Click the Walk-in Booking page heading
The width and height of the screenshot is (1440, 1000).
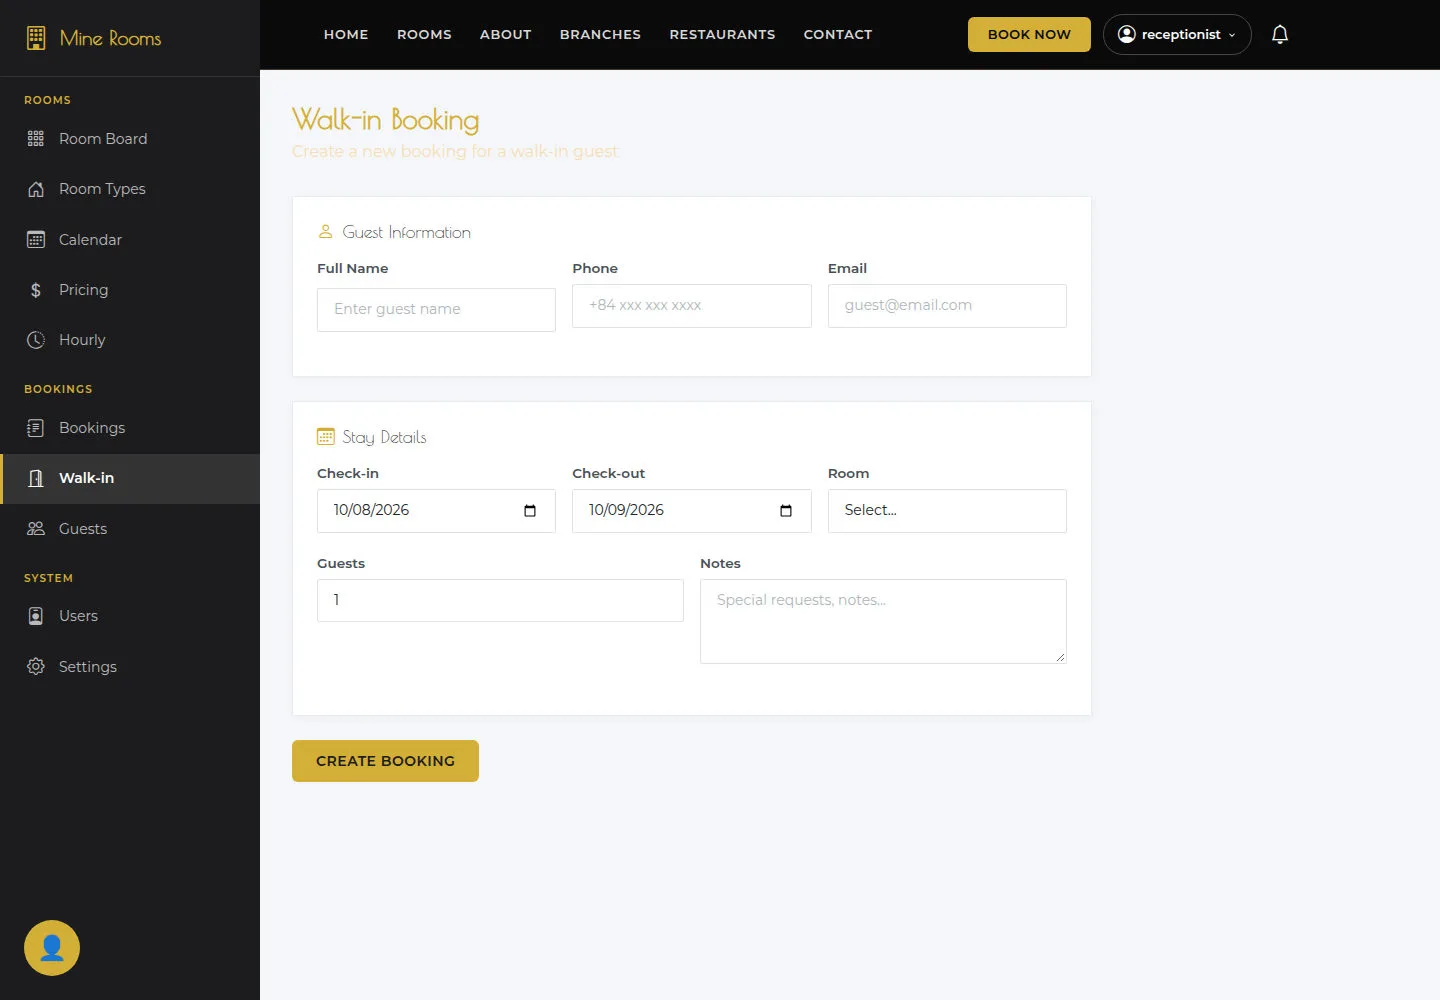386,121
